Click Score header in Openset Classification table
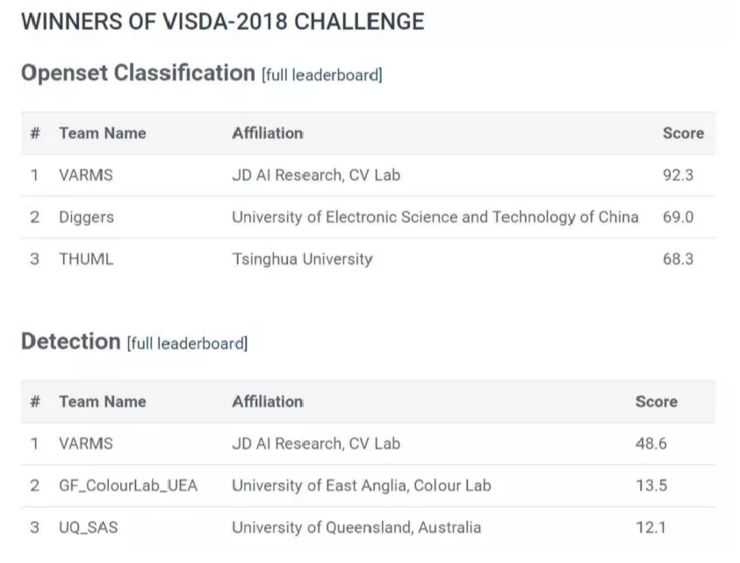Image resolution: width=740 pixels, height=563 pixels. tap(683, 133)
